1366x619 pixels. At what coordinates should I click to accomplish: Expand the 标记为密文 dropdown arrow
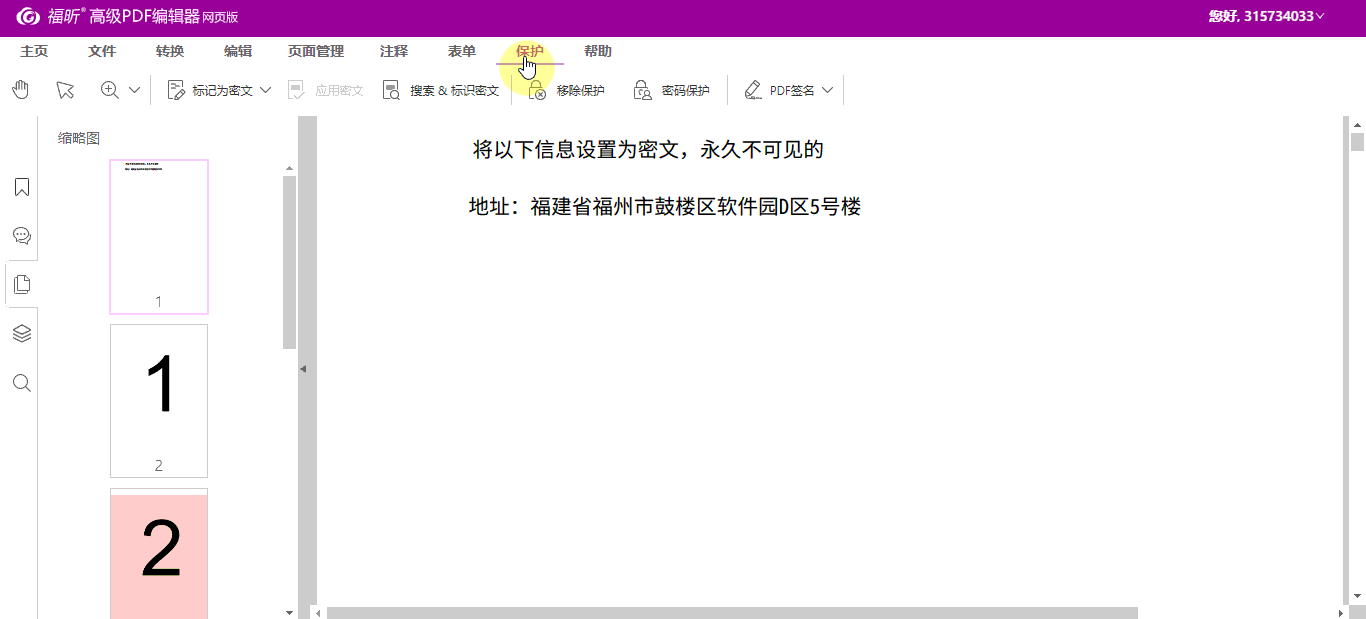click(266, 90)
